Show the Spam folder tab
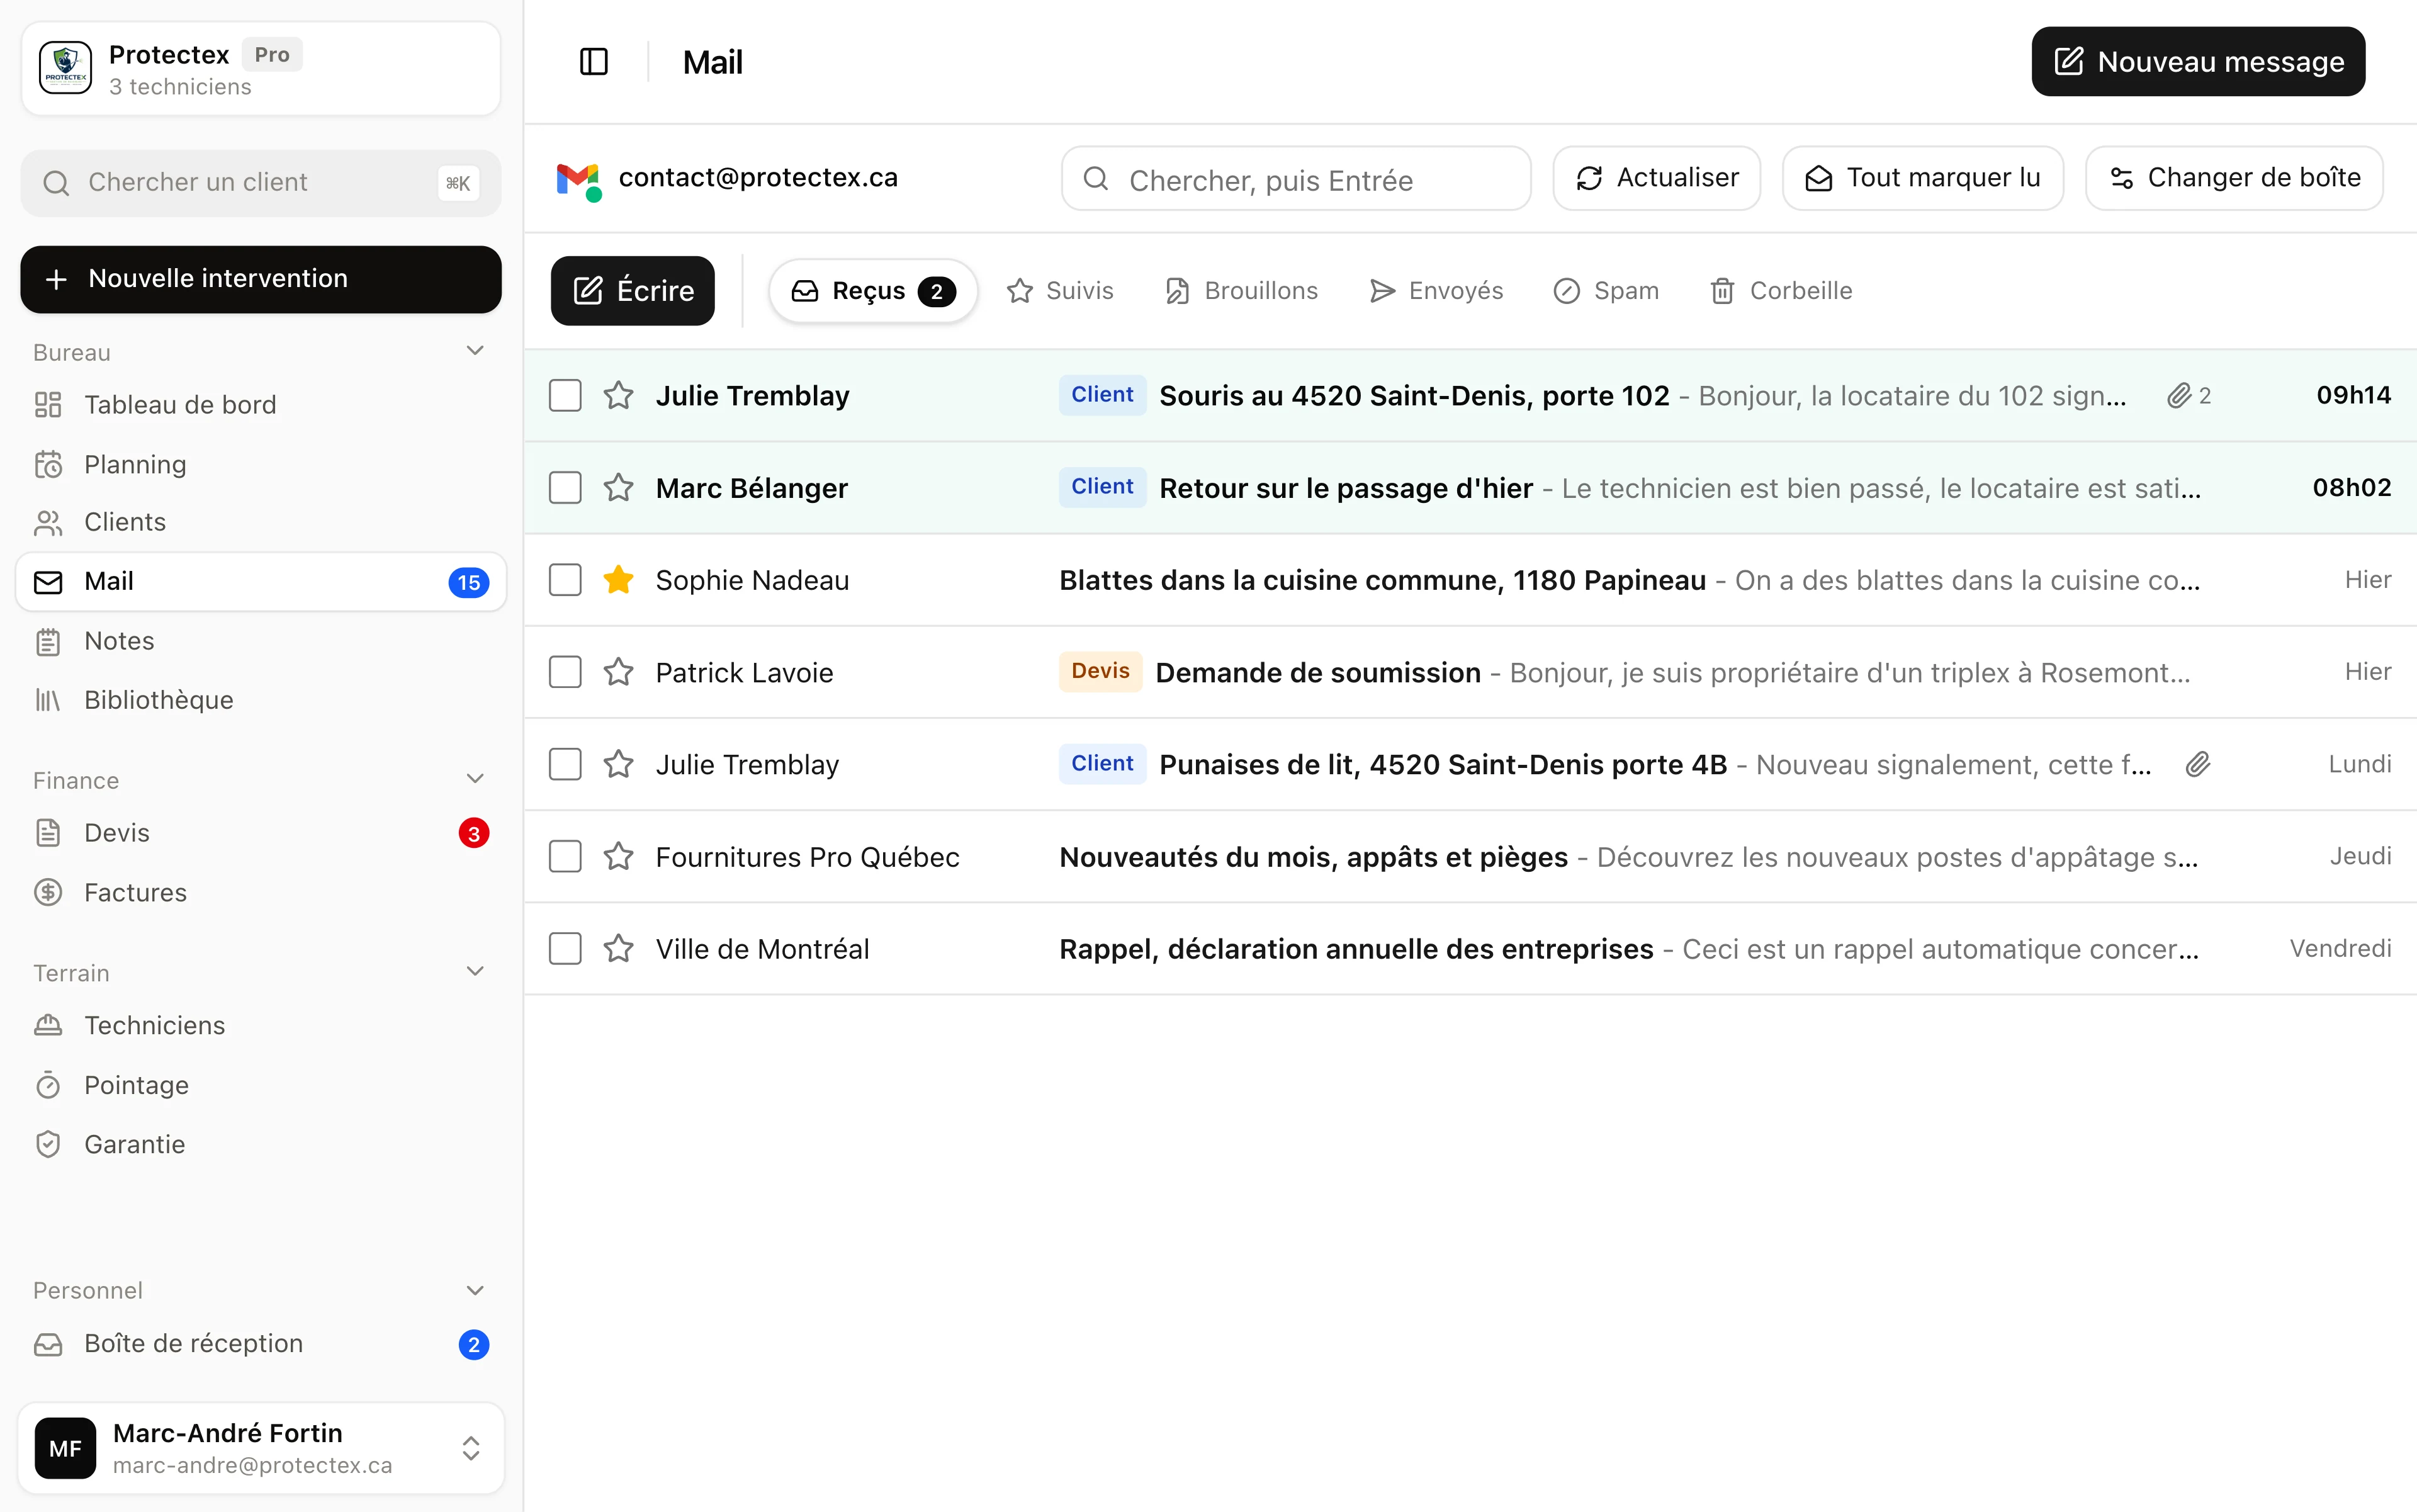 pos(1606,291)
